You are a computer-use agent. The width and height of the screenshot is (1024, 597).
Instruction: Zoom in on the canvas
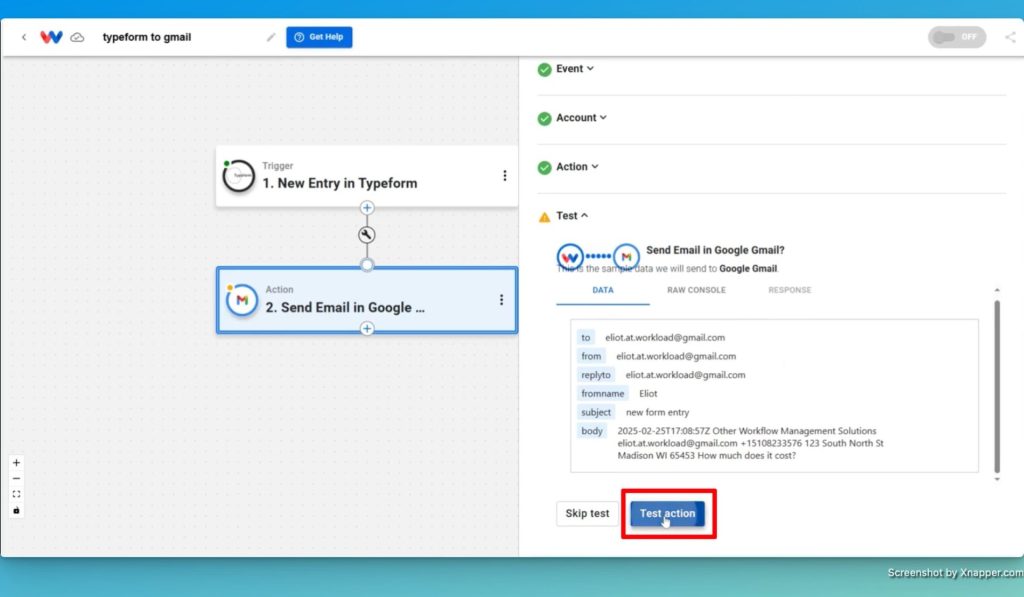16,463
